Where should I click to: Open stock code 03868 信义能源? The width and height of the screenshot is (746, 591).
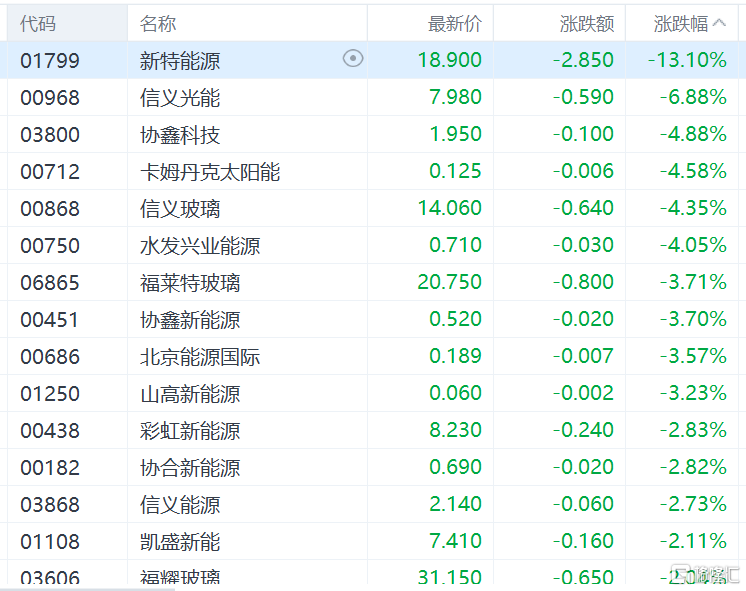tap(373, 504)
